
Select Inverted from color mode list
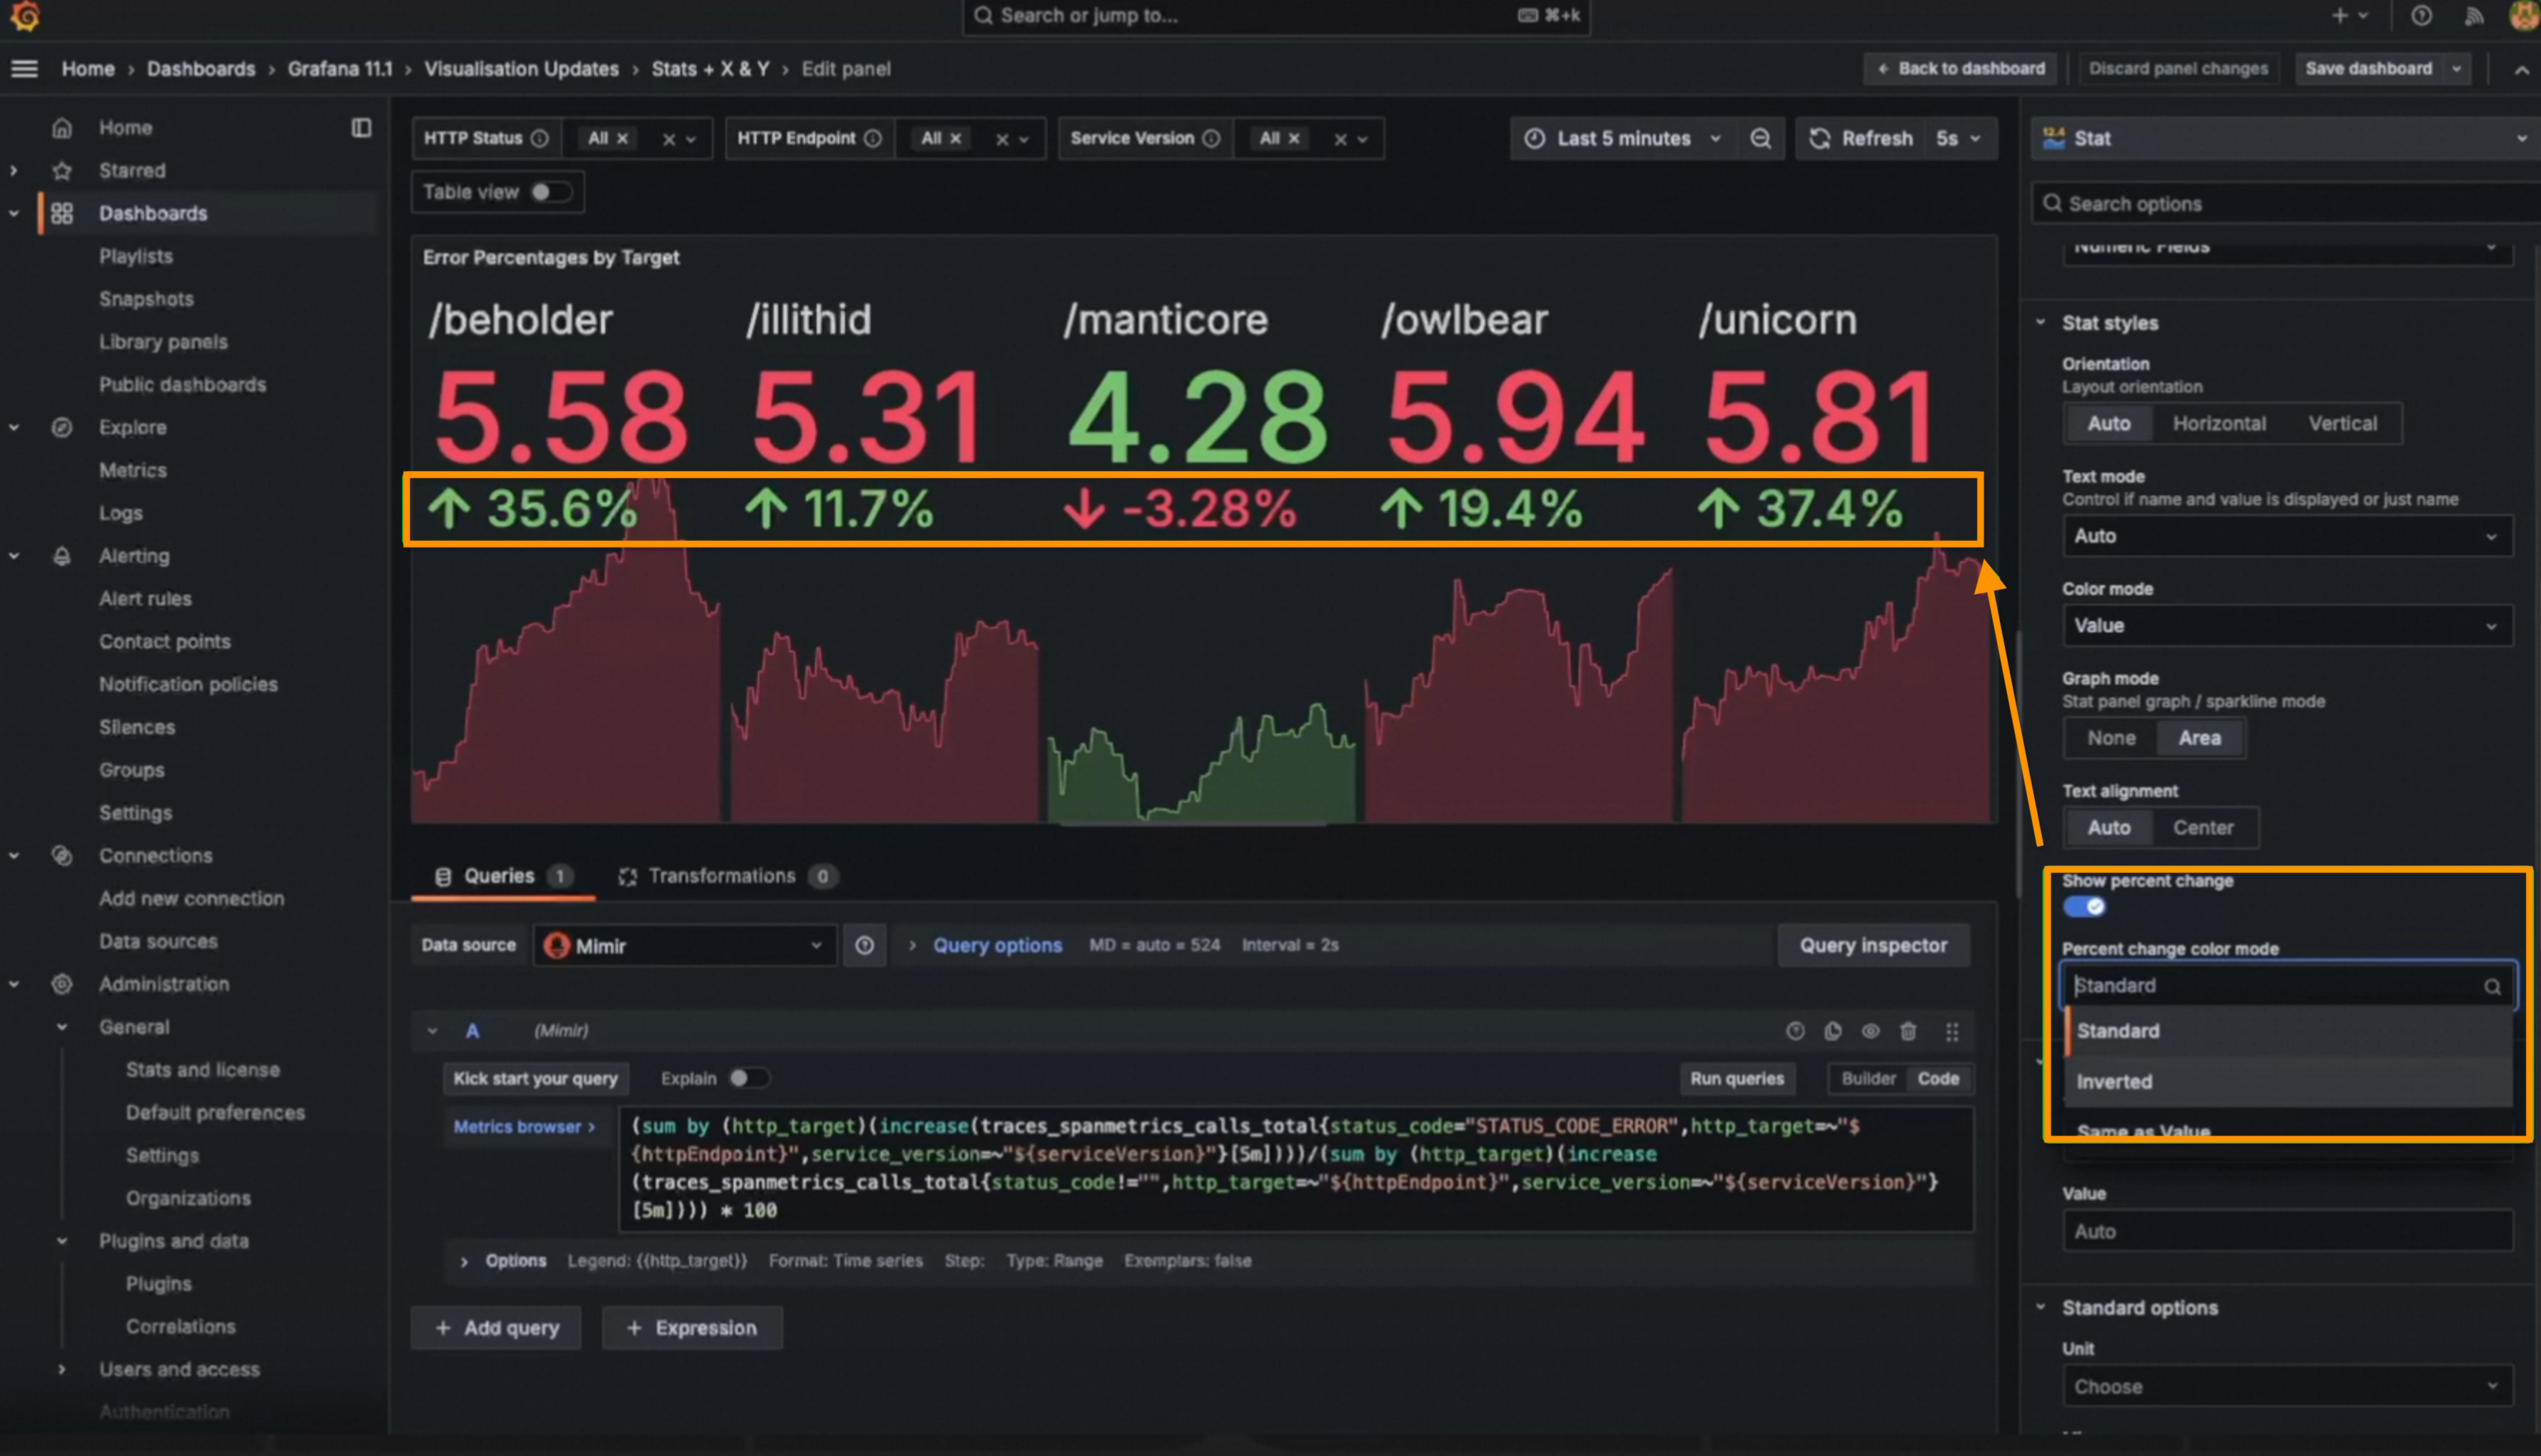[x=2114, y=1081]
